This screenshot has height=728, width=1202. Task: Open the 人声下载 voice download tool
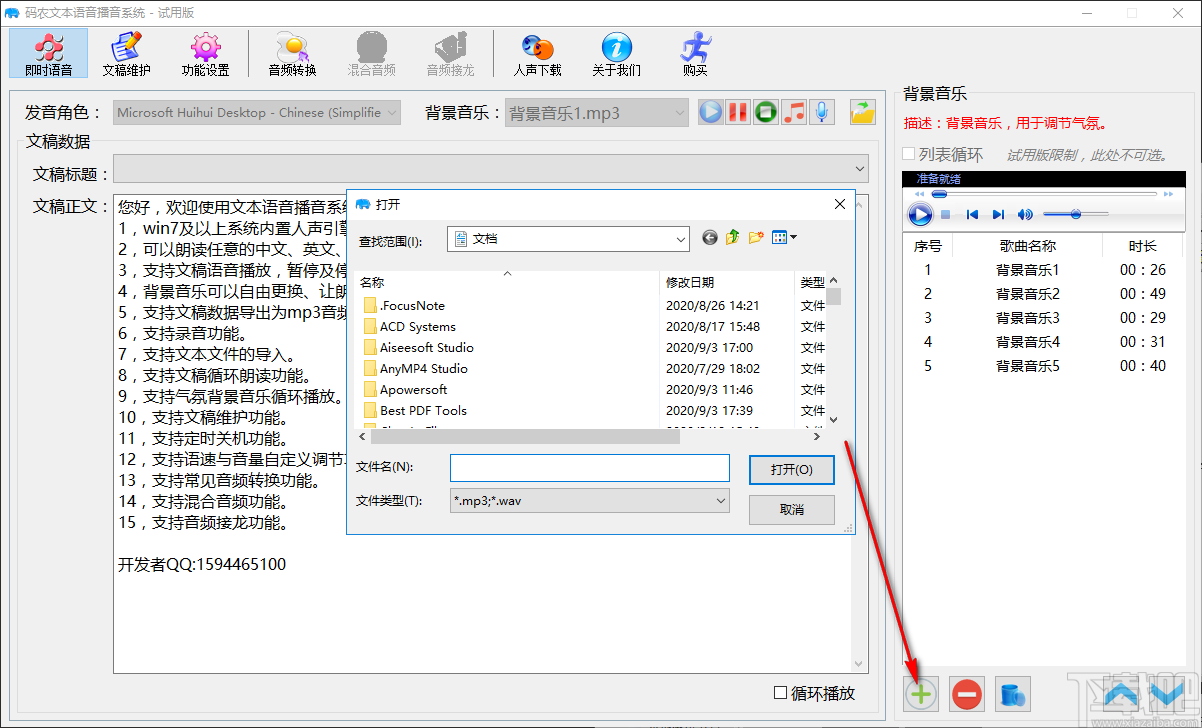[x=538, y=53]
